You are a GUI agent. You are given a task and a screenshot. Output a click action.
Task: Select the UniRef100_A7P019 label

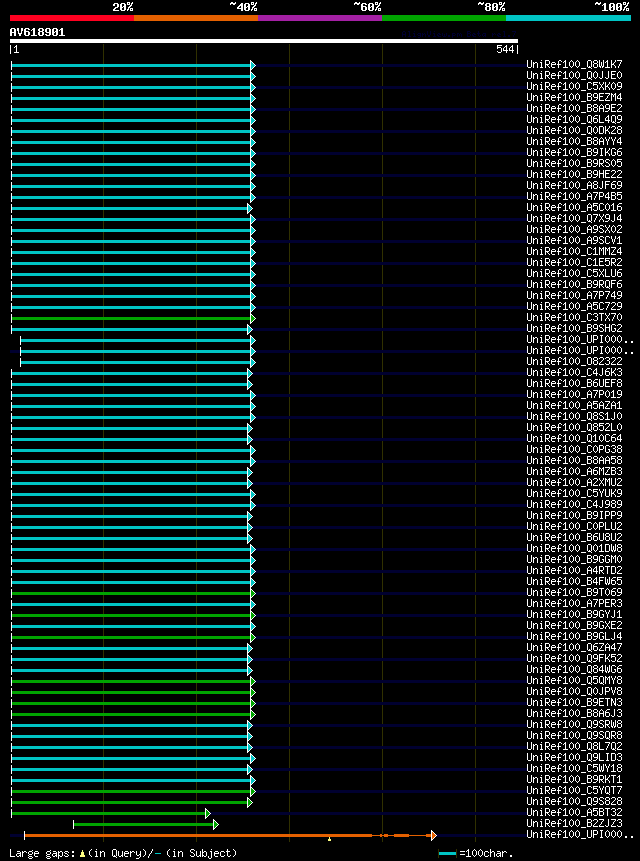coord(574,394)
